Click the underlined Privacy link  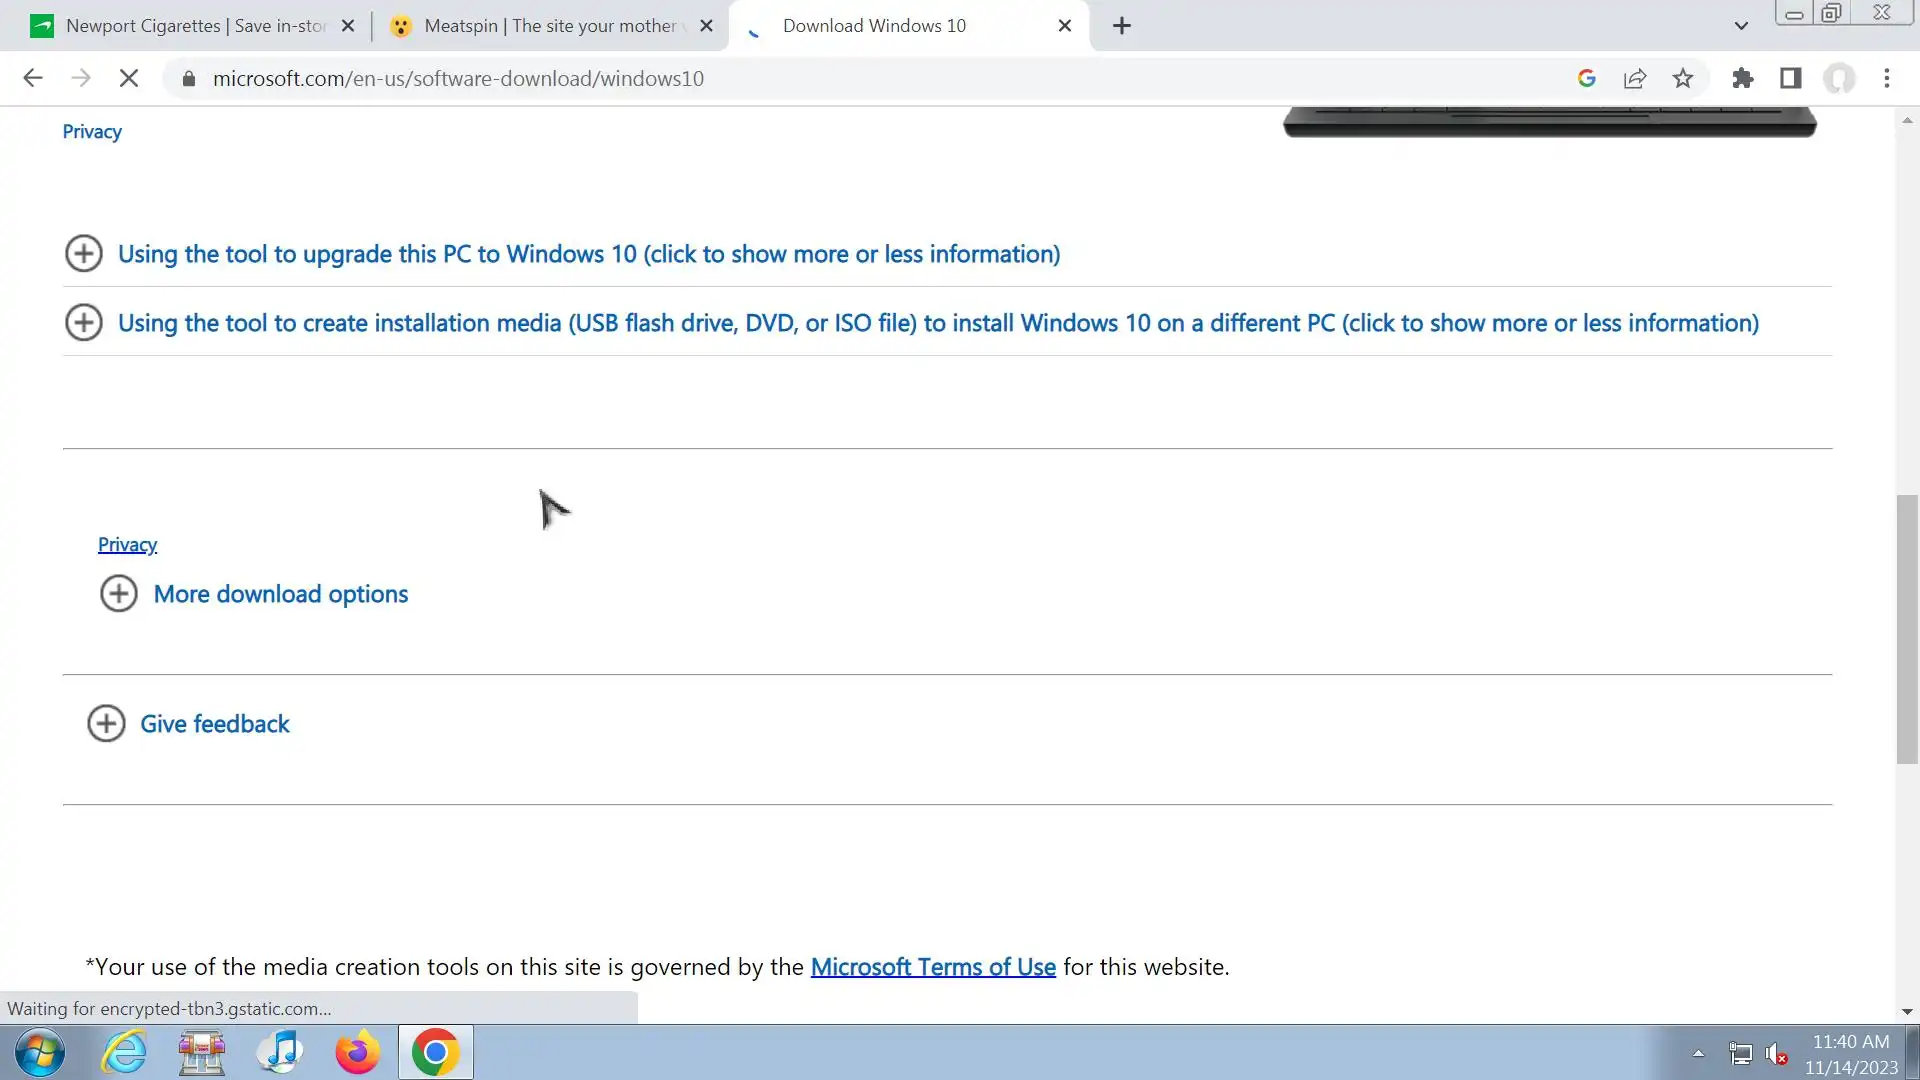tap(127, 545)
